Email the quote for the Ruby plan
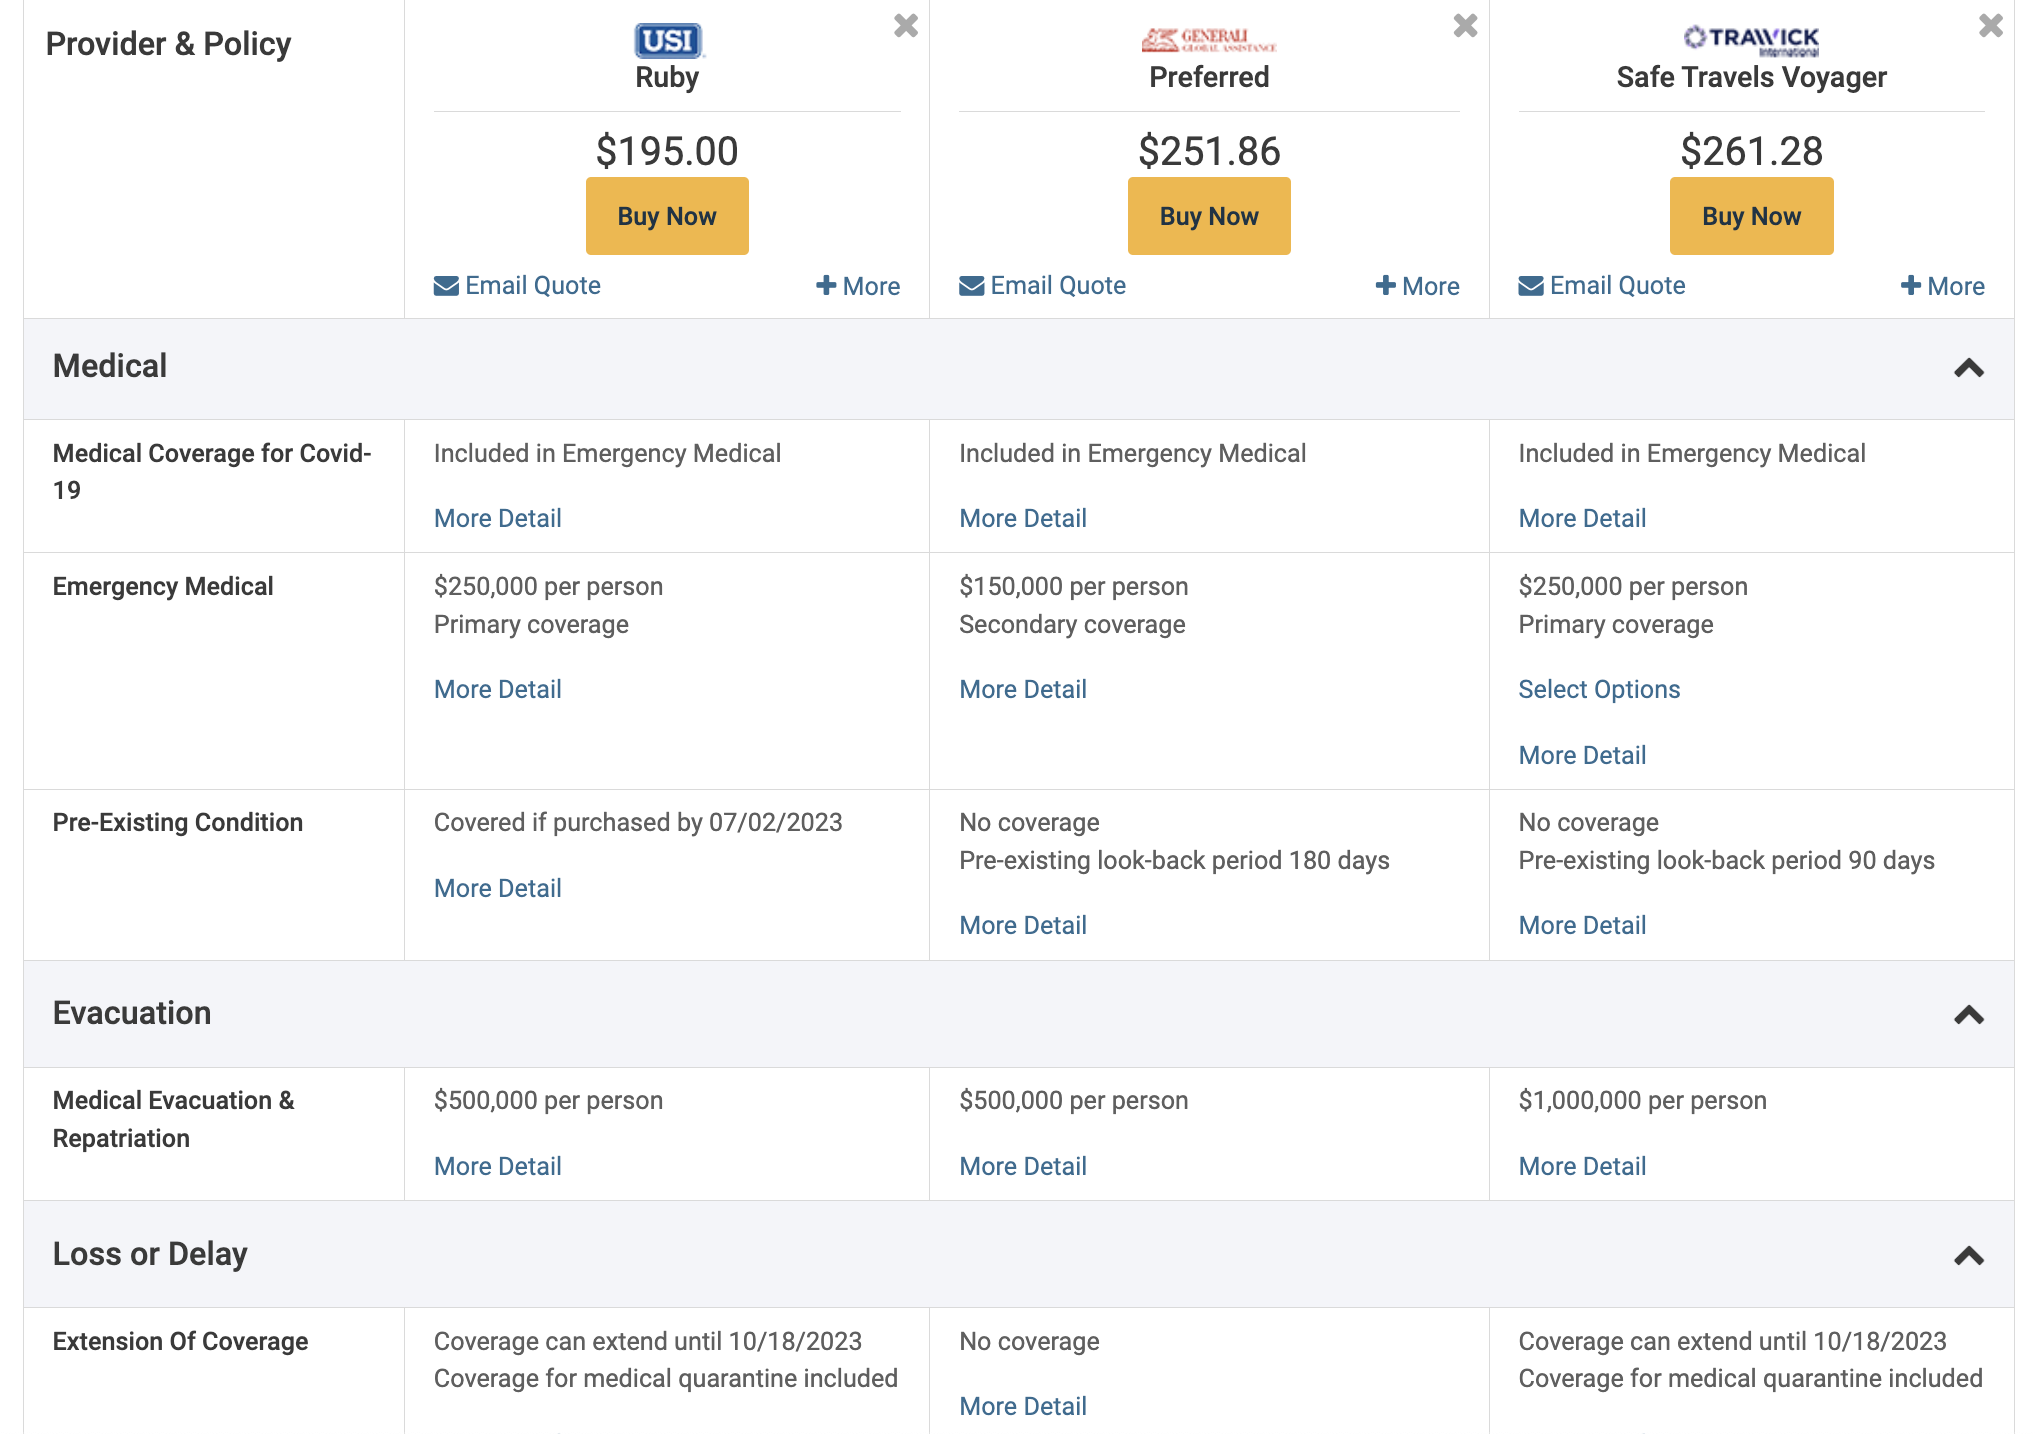This screenshot has width=2035, height=1434. [x=517, y=286]
